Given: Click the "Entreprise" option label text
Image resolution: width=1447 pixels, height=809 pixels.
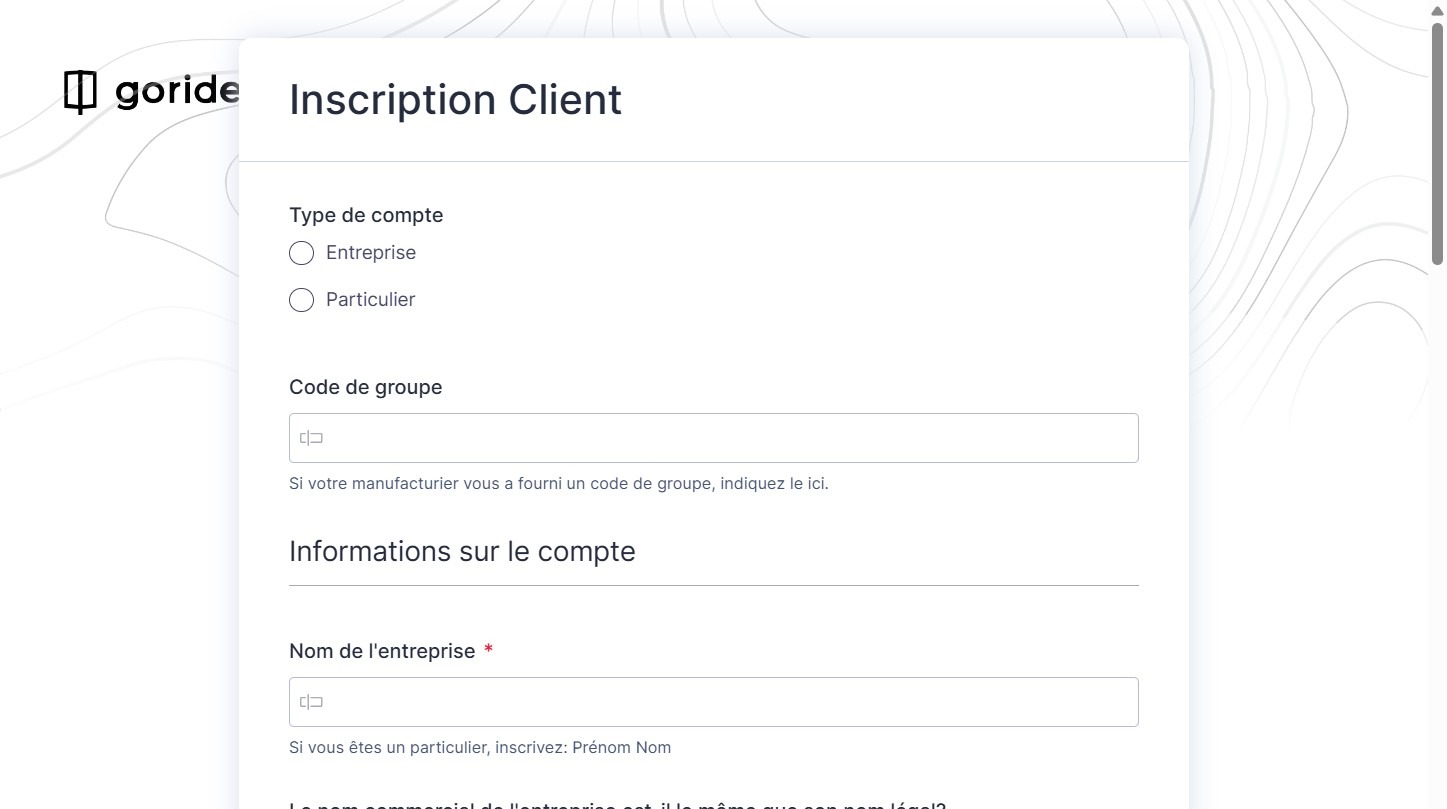Looking at the screenshot, I should (370, 253).
